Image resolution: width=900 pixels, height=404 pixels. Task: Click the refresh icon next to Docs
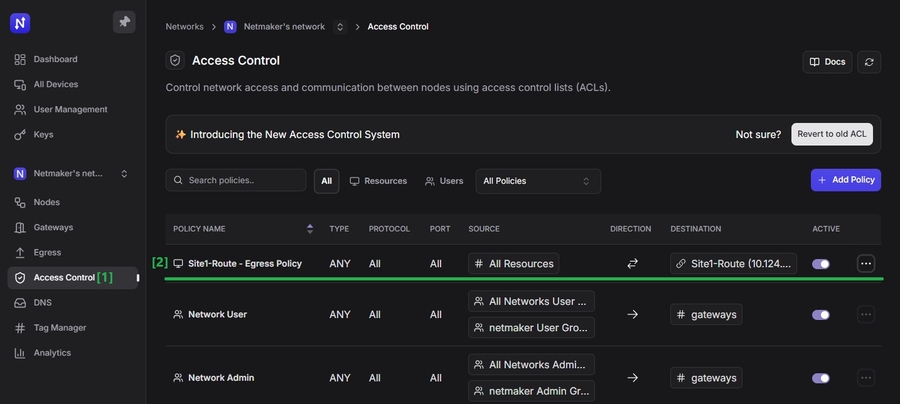[869, 62]
